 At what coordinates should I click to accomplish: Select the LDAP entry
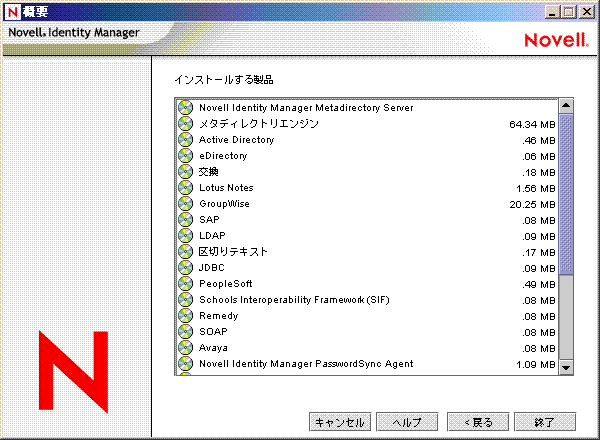coord(367,236)
